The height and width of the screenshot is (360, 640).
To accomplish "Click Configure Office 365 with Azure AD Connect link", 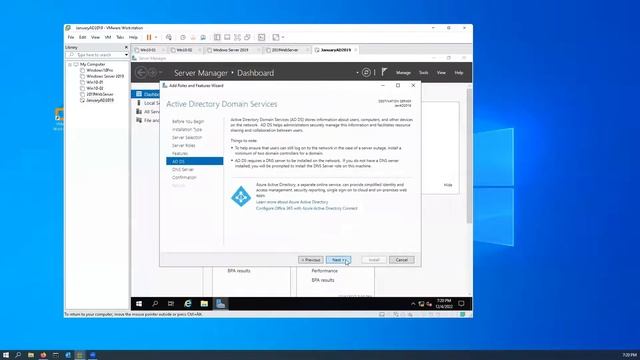I will click(x=307, y=208).
